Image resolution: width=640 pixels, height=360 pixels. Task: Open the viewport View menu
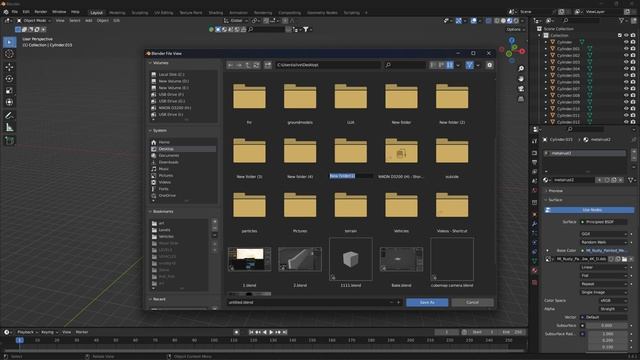click(x=60, y=20)
